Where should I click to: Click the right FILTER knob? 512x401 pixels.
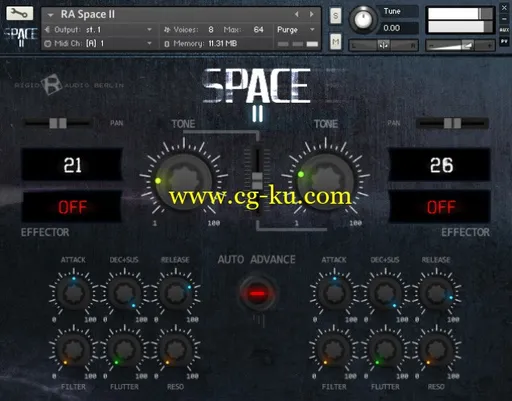pos(334,349)
